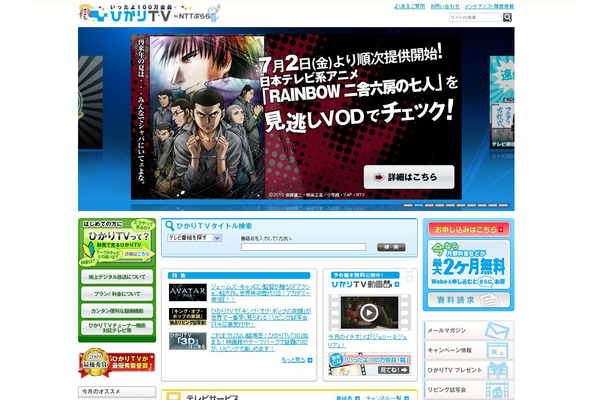The height and width of the screenshot is (400, 610).
Task: Click the envelope icon for メールマガジン
Action: (x=497, y=330)
